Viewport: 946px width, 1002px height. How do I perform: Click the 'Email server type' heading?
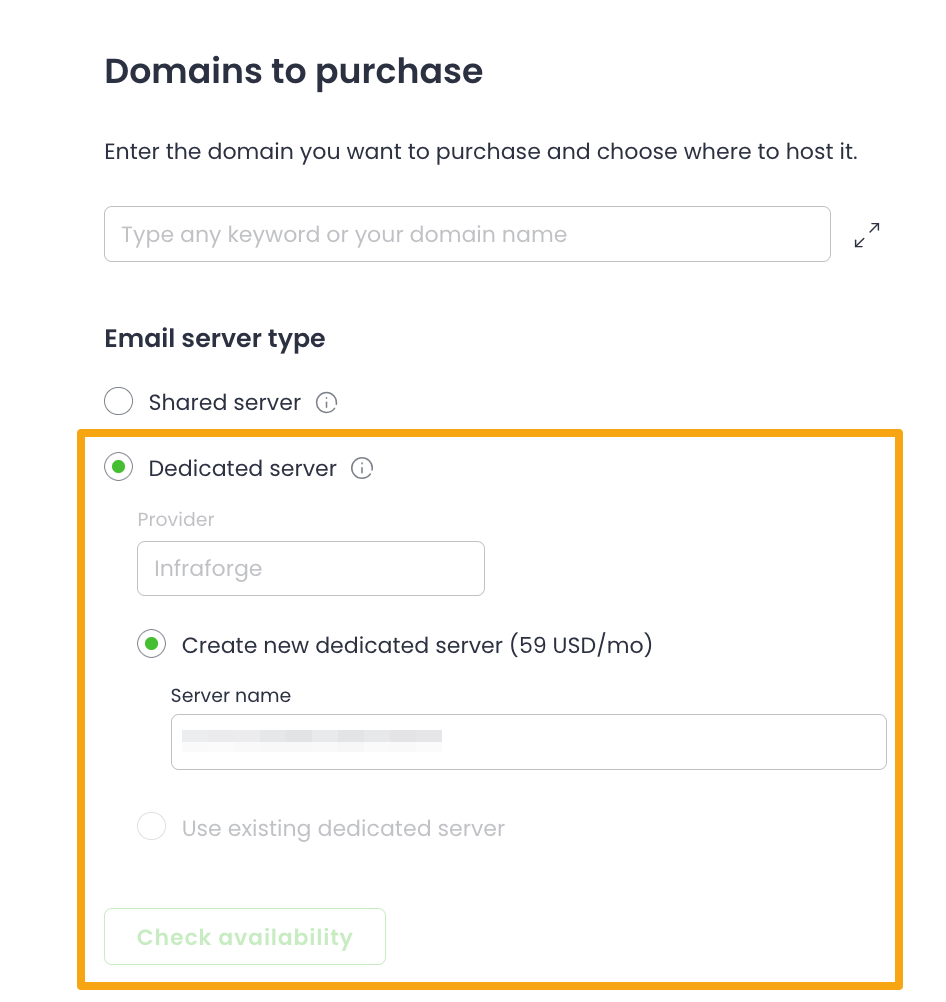tap(215, 339)
